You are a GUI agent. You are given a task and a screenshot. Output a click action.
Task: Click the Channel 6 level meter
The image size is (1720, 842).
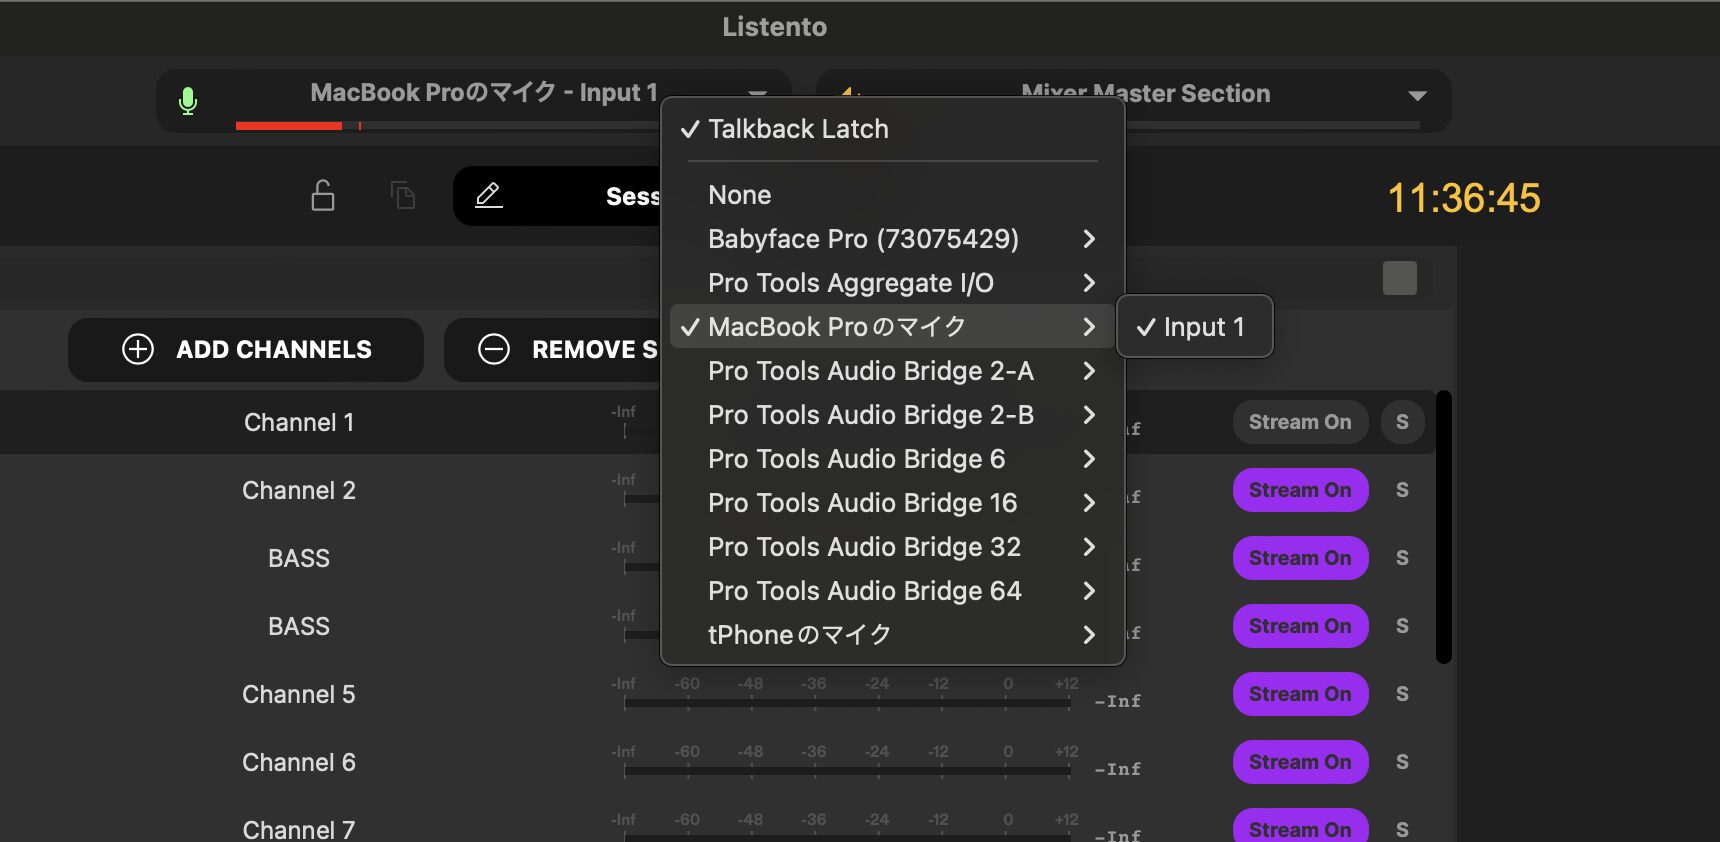click(847, 771)
